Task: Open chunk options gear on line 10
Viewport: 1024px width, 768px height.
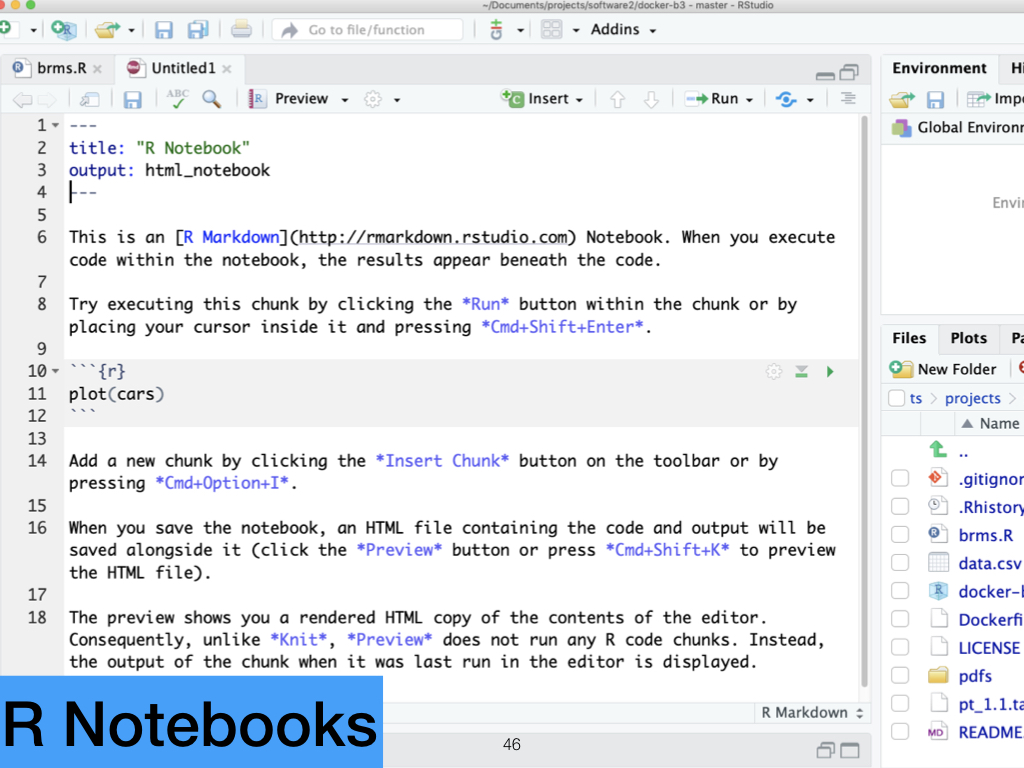Action: [x=774, y=372]
